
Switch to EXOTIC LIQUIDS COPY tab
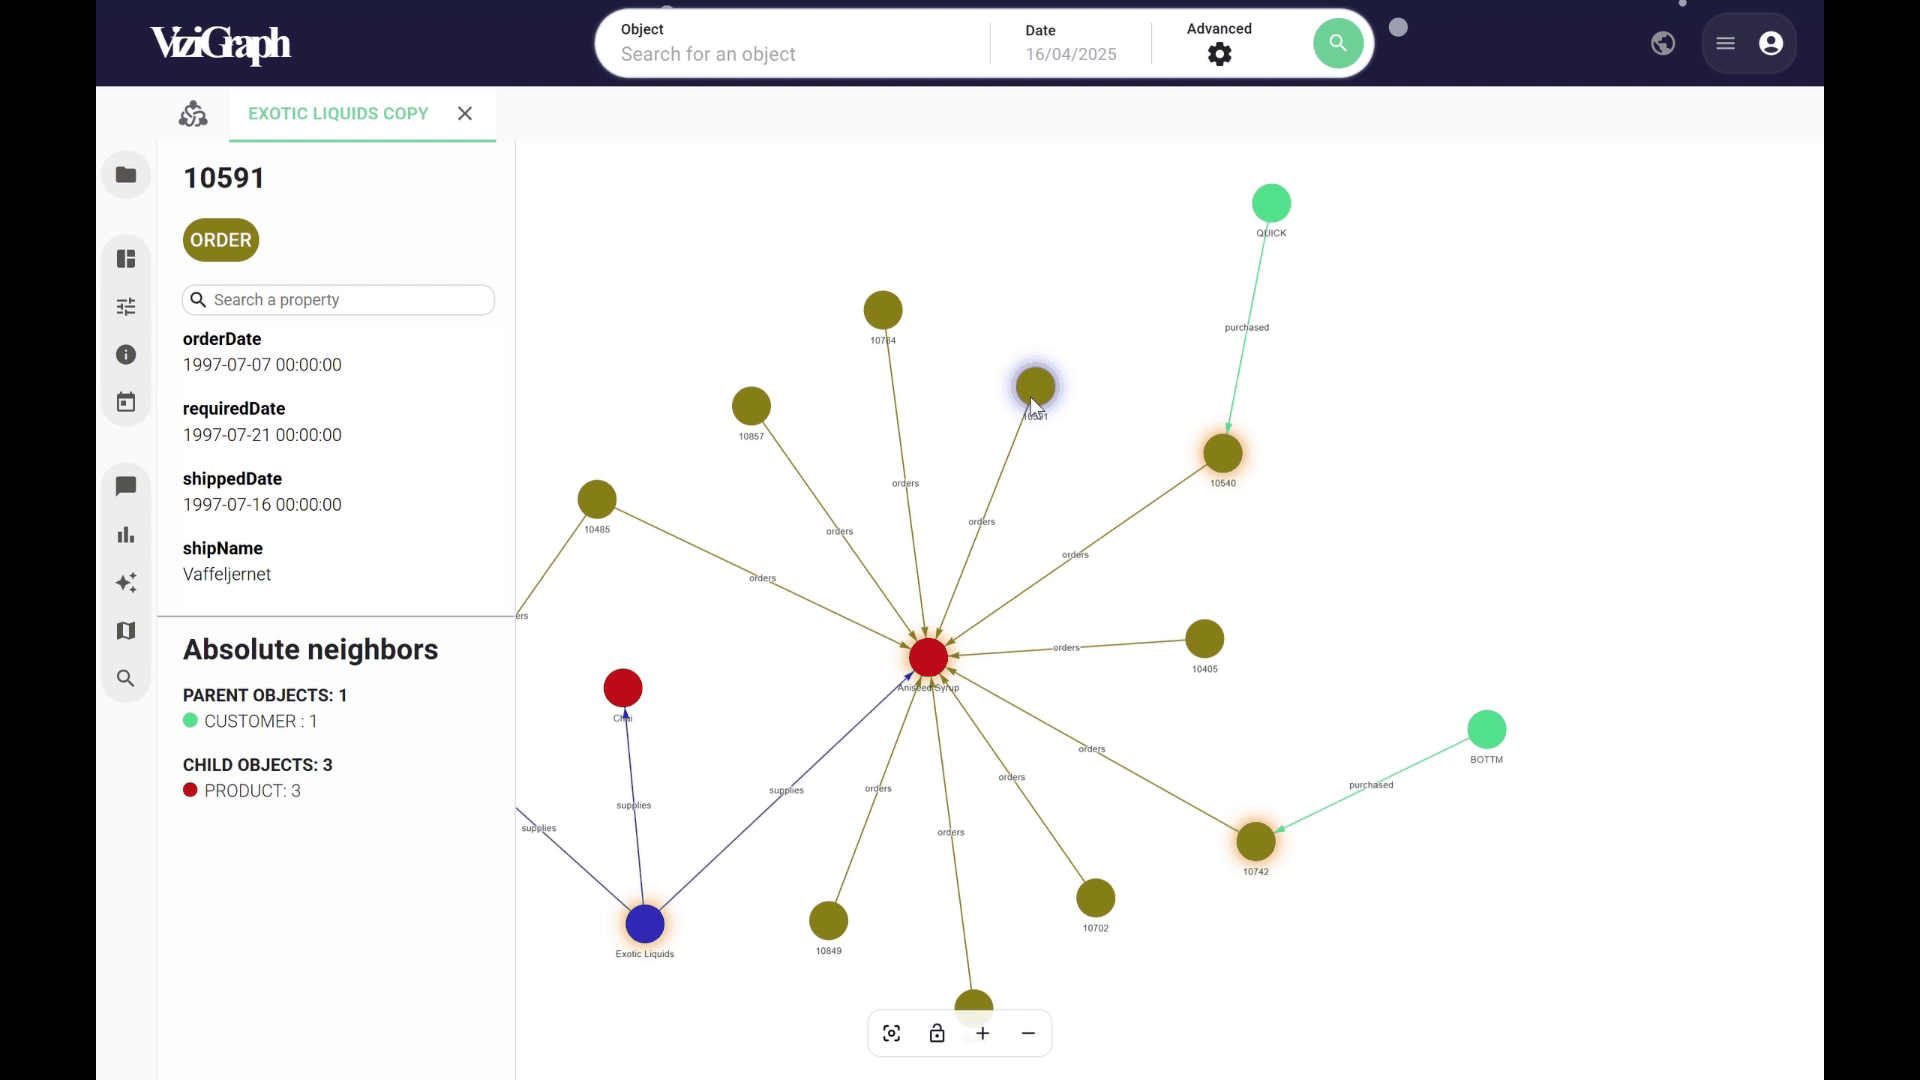tap(338, 113)
